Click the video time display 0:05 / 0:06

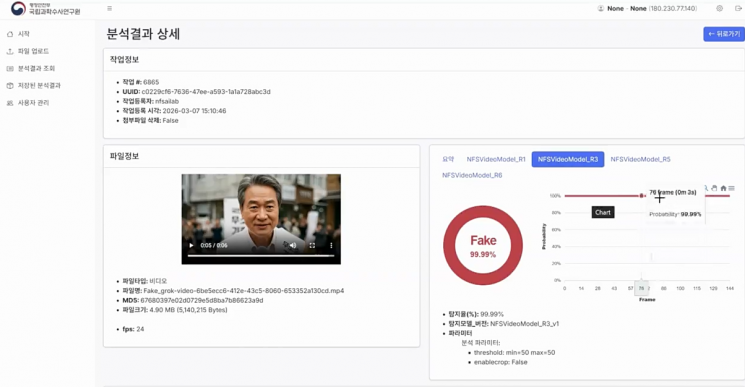pyautogui.click(x=214, y=245)
